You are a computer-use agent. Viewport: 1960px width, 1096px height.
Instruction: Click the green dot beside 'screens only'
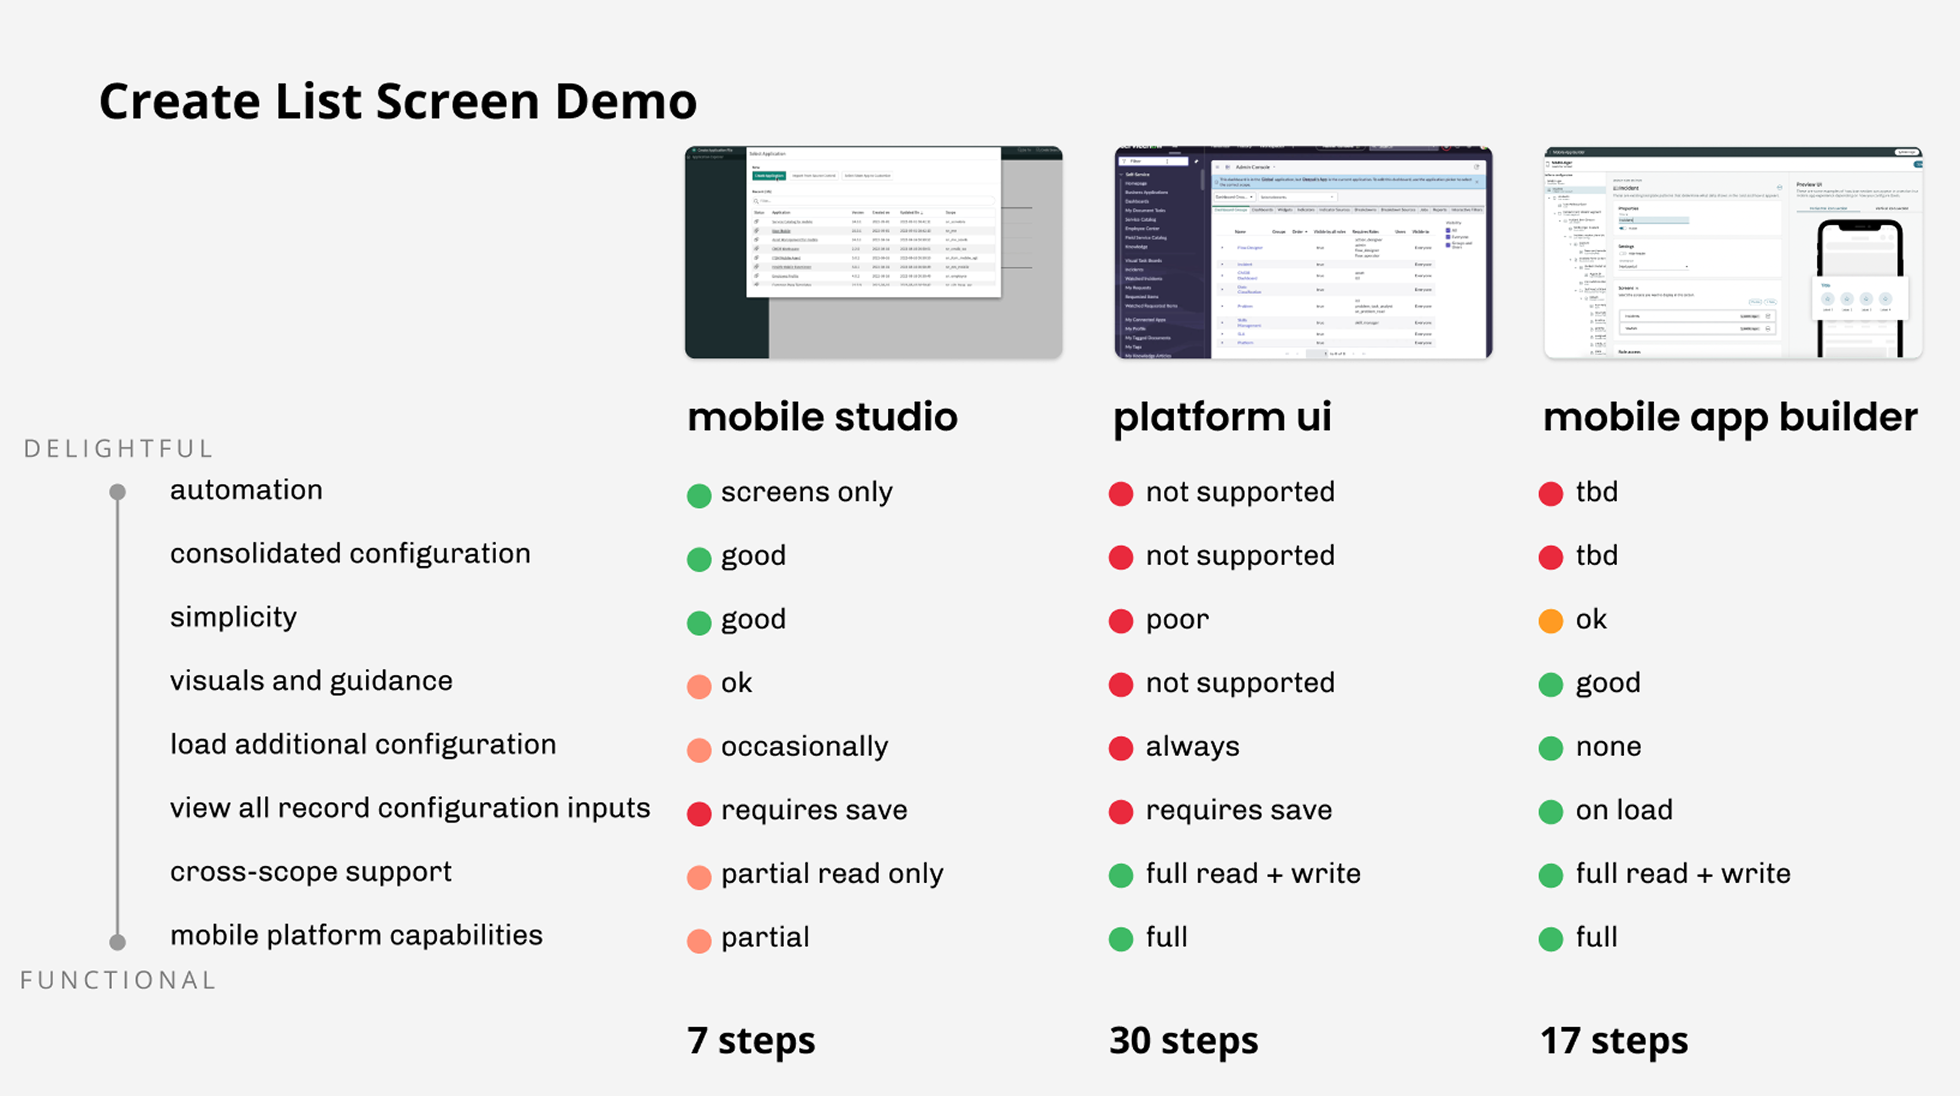[x=699, y=495]
